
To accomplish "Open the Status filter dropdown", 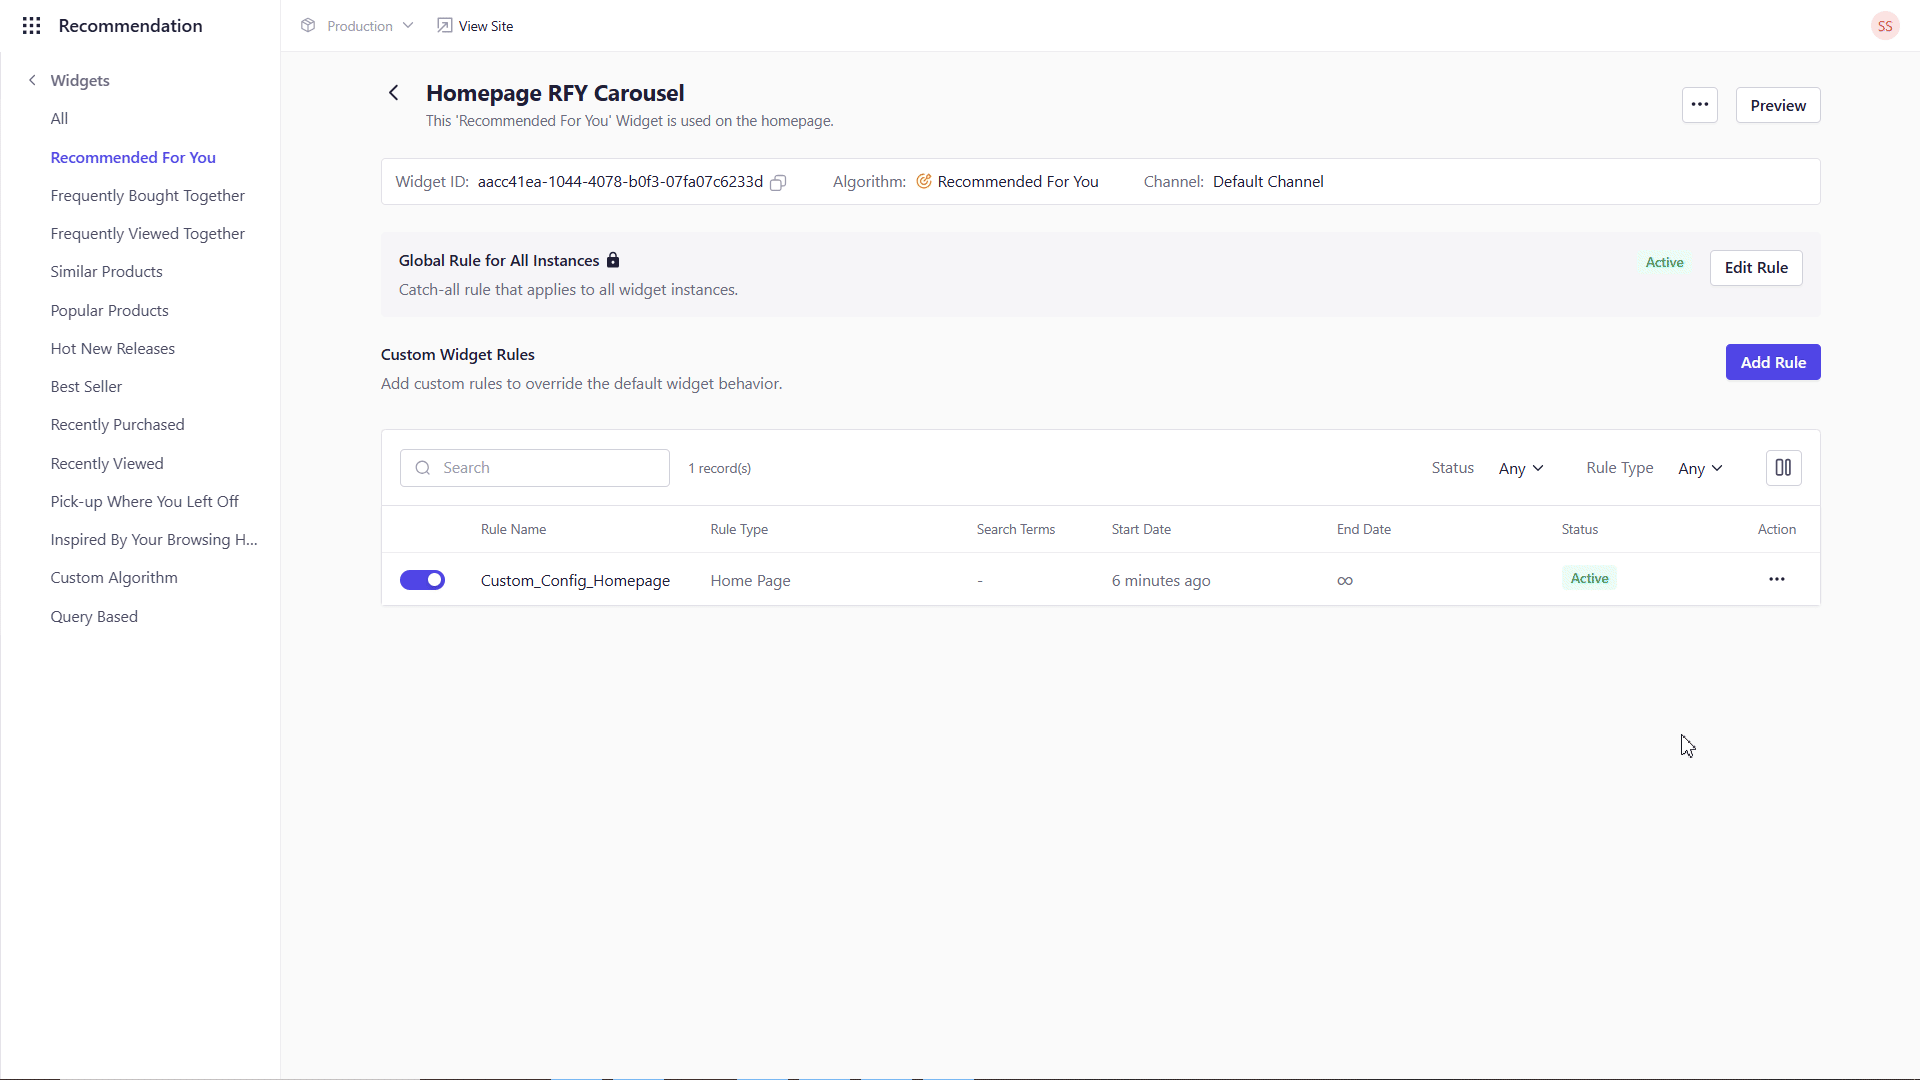I will tap(1520, 469).
